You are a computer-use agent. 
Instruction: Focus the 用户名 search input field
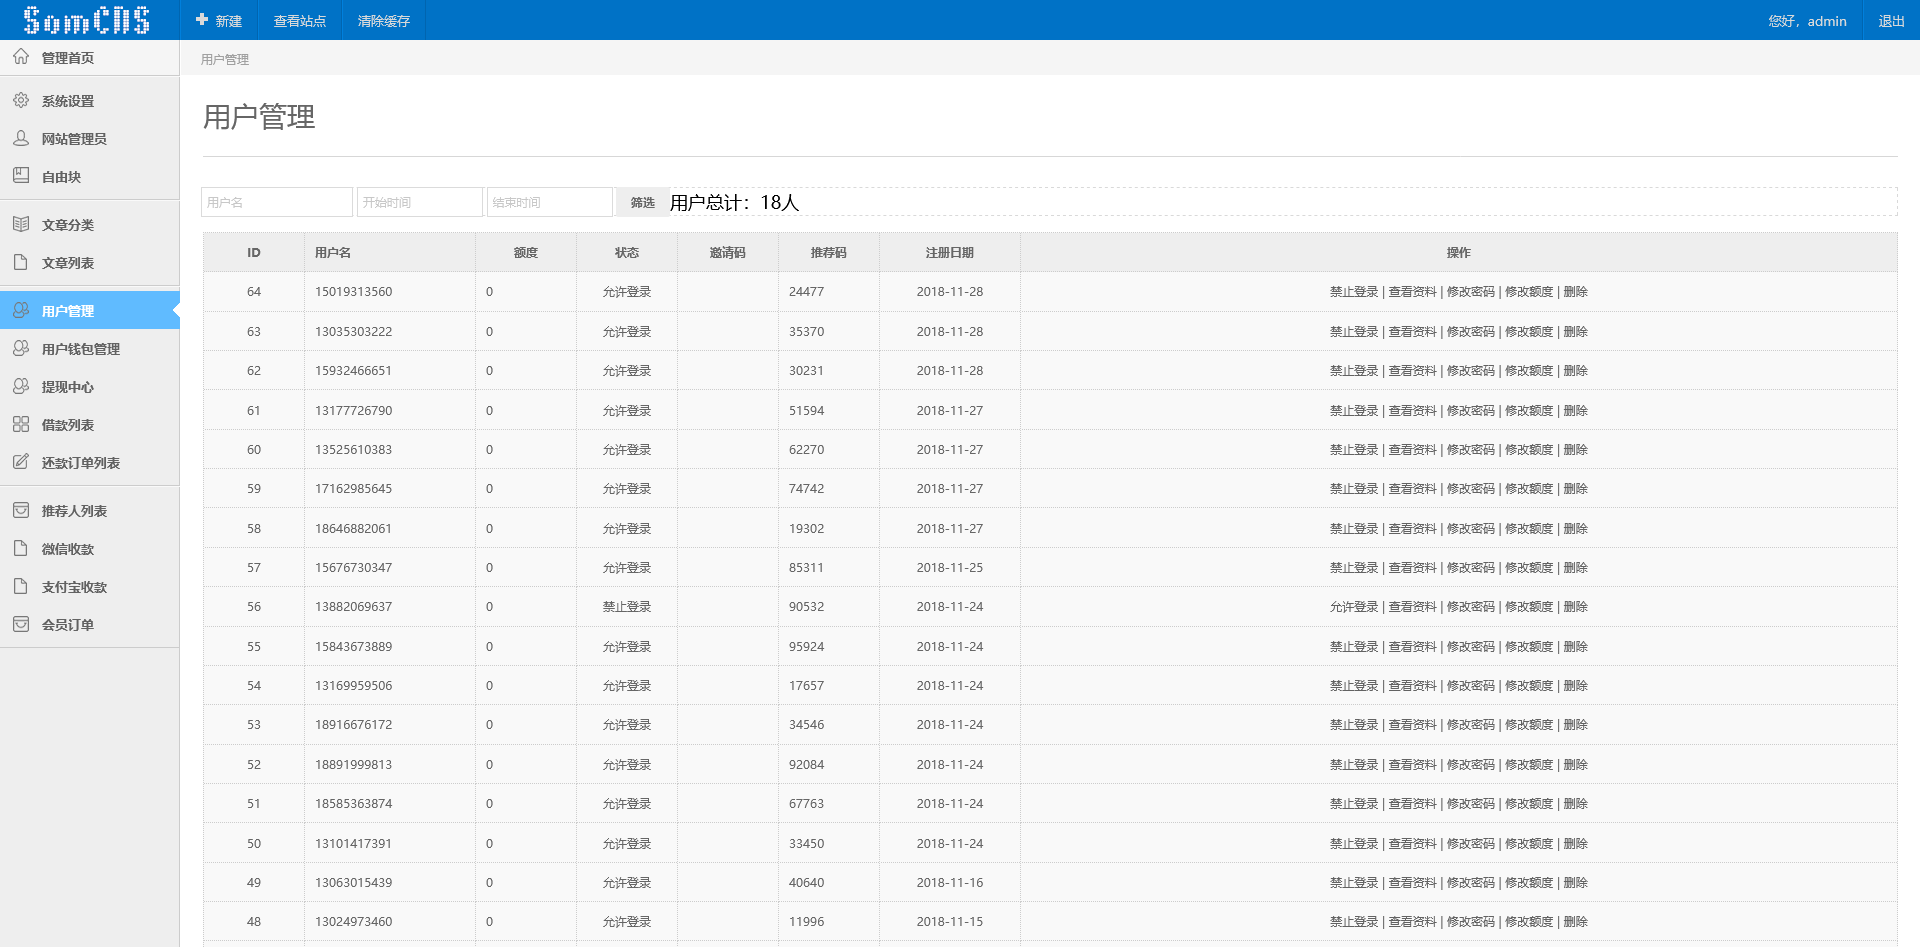pyautogui.click(x=277, y=202)
